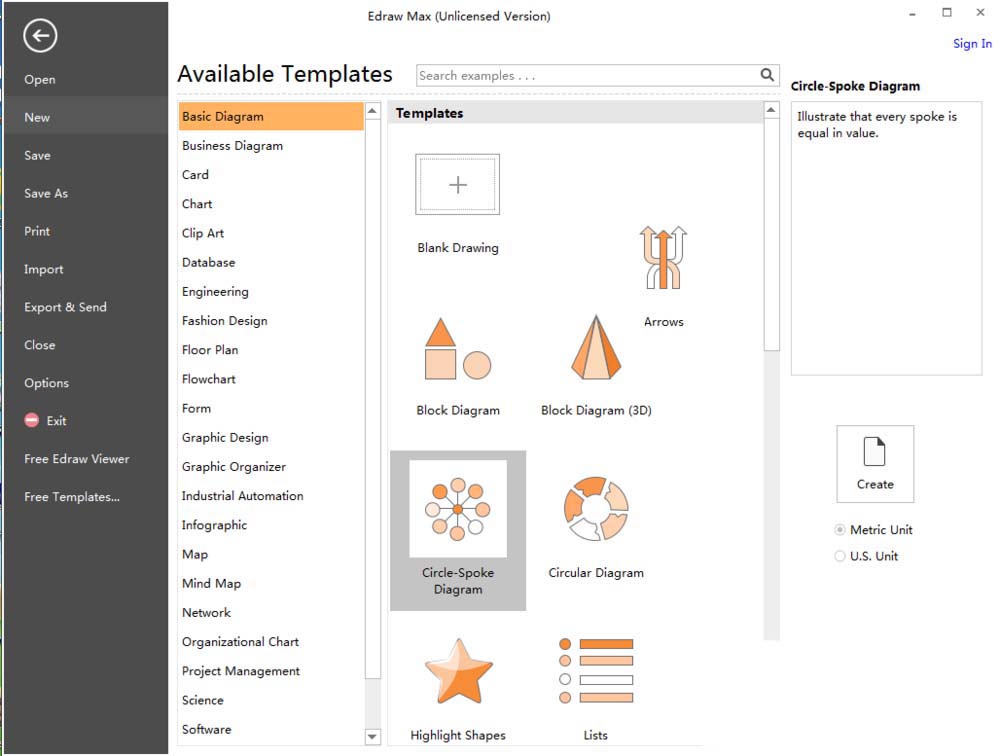Open the Options menu item
This screenshot has width=1000, height=756.
[x=47, y=383]
